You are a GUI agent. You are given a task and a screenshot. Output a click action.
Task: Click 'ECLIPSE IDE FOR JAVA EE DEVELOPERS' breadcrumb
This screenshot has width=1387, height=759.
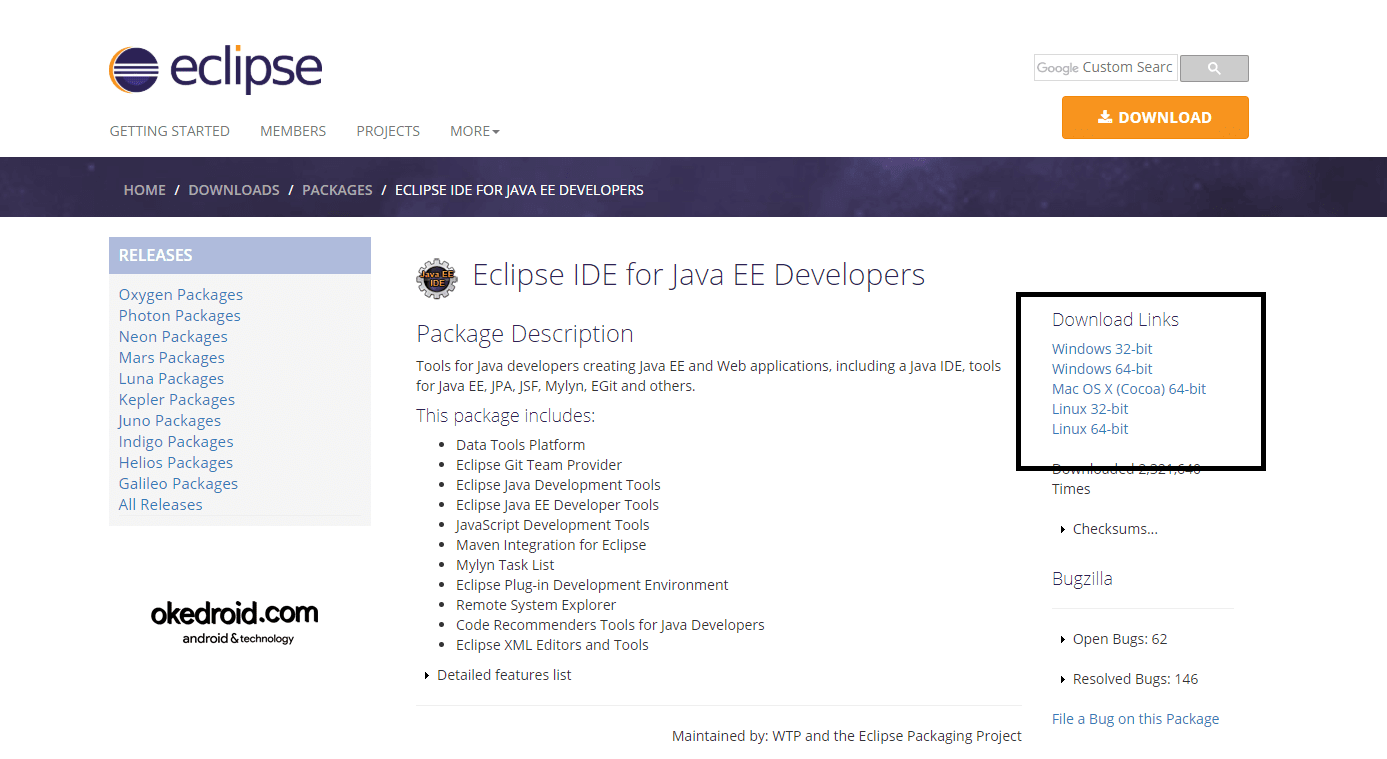click(519, 190)
